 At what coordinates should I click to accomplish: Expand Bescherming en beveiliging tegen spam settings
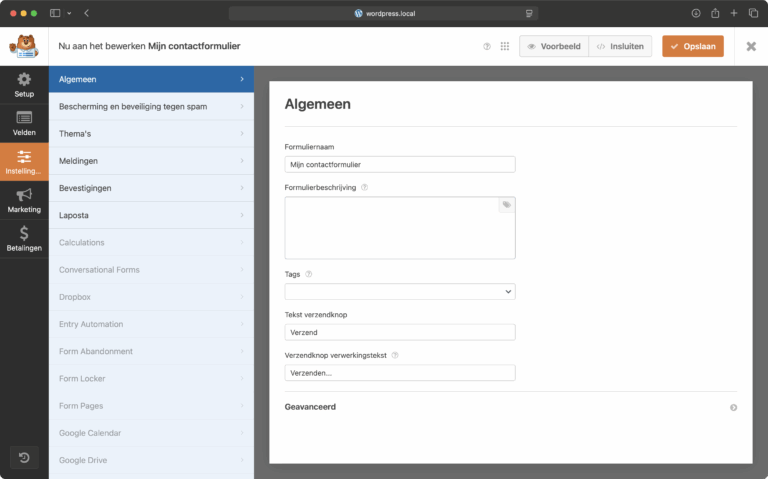pos(151,106)
